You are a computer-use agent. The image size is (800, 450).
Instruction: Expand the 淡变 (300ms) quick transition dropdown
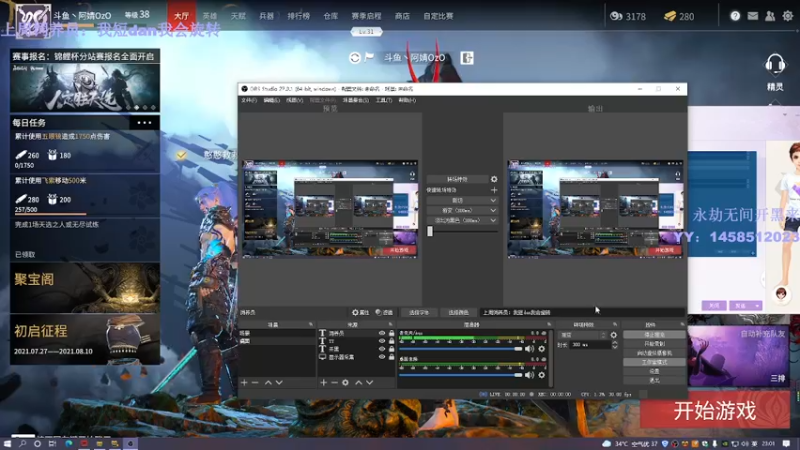[462, 210]
